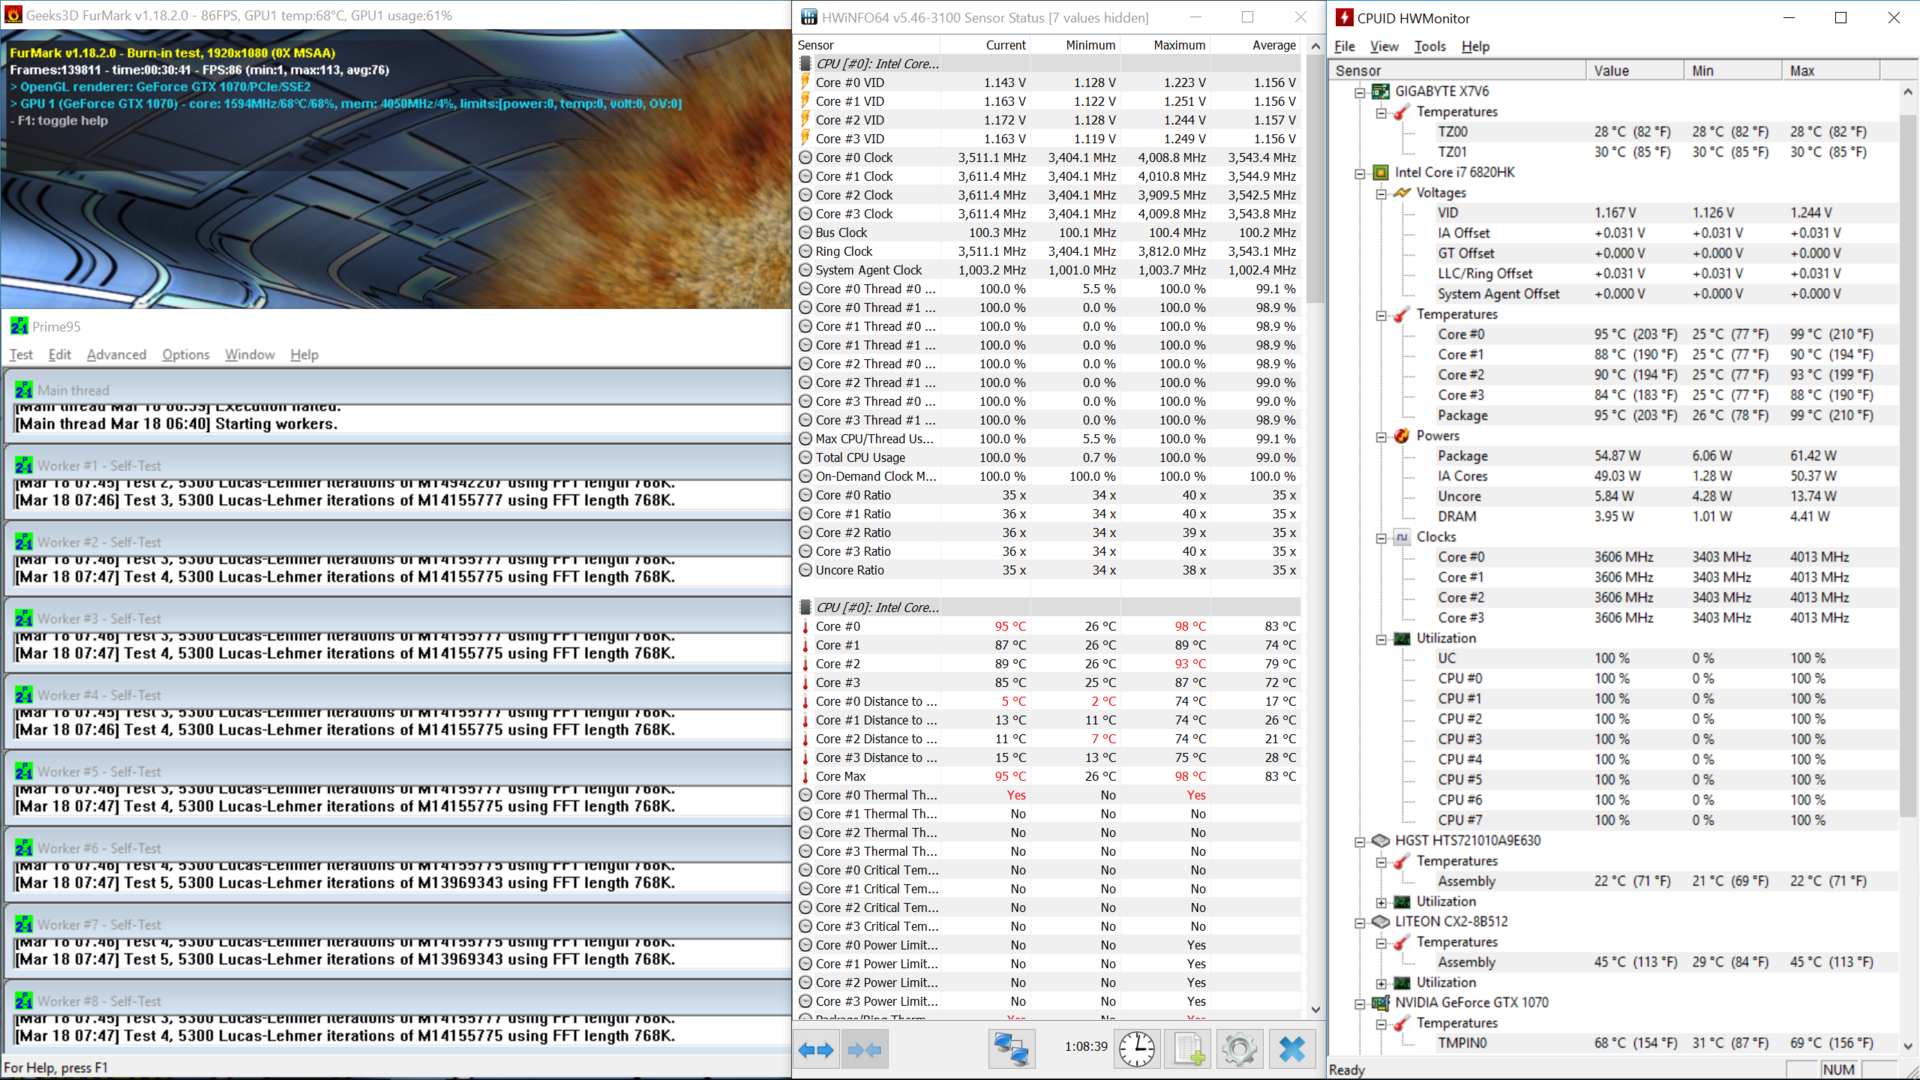Open HWiNFO sensor settings gear

tap(1239, 1049)
